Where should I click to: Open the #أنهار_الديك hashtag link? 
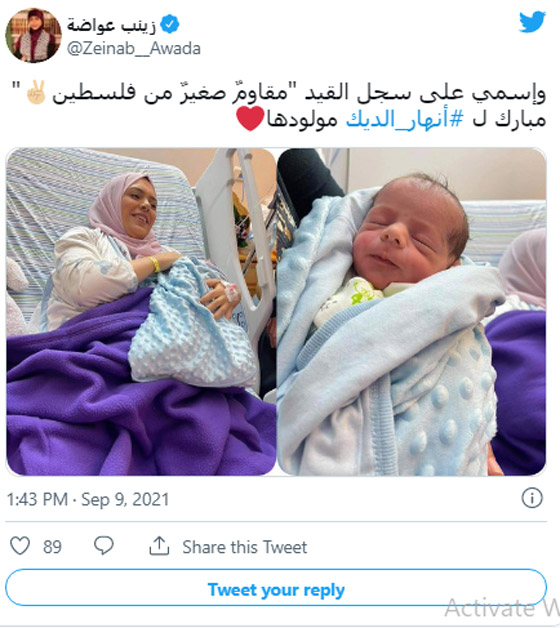[405, 119]
